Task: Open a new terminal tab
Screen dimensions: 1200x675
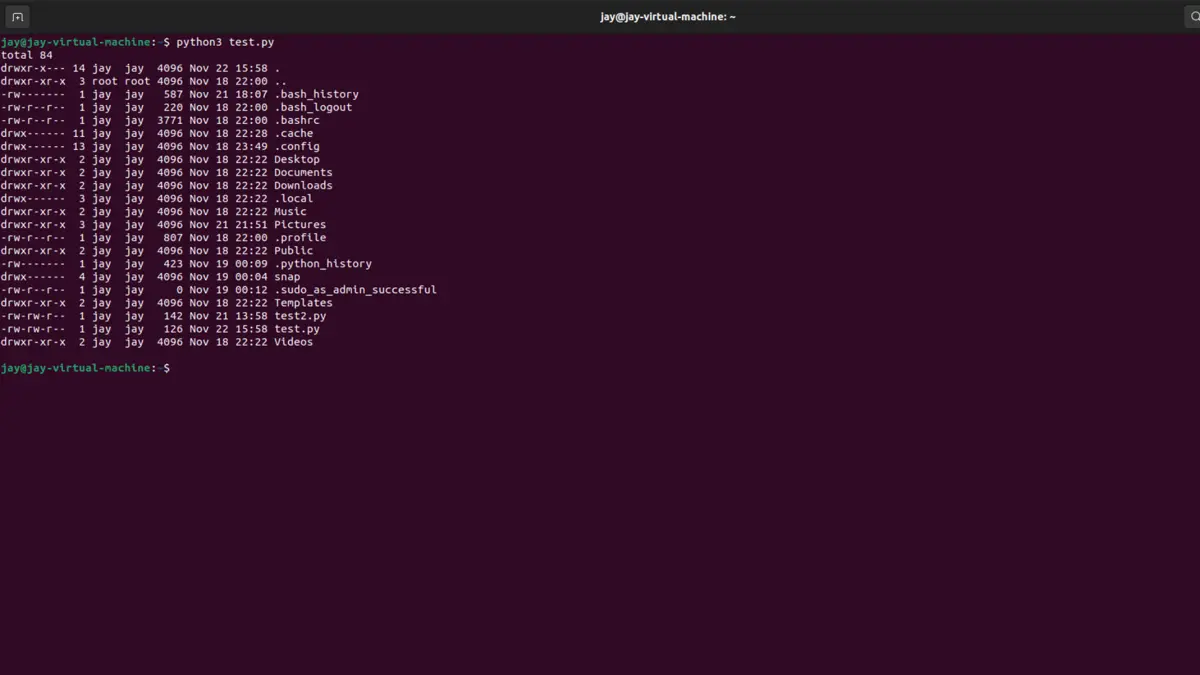Action: (x=17, y=17)
